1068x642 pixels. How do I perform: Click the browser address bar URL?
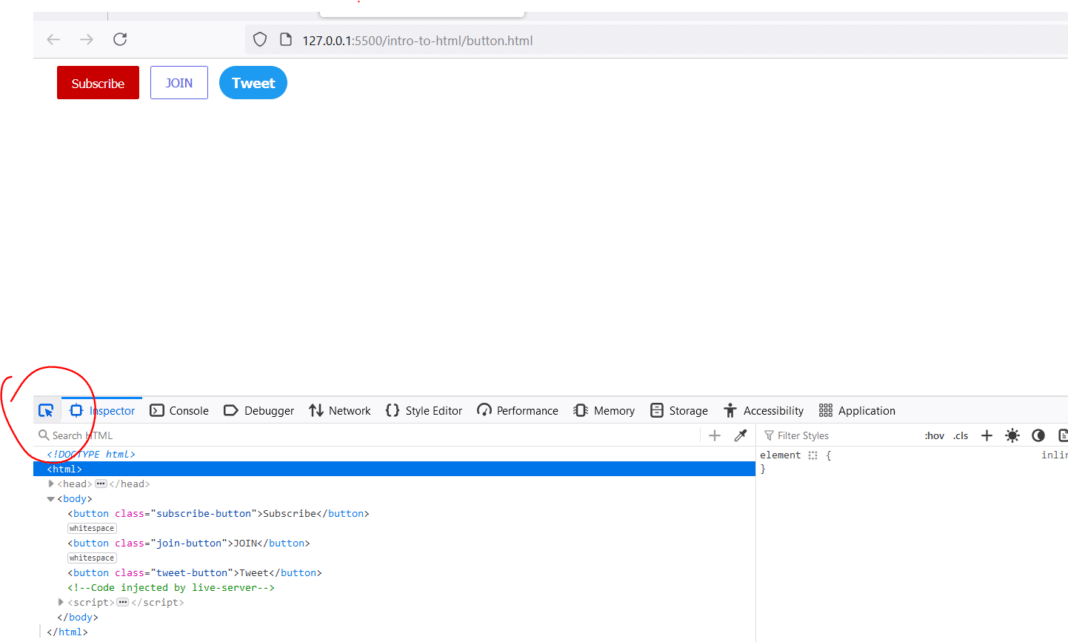(x=418, y=40)
